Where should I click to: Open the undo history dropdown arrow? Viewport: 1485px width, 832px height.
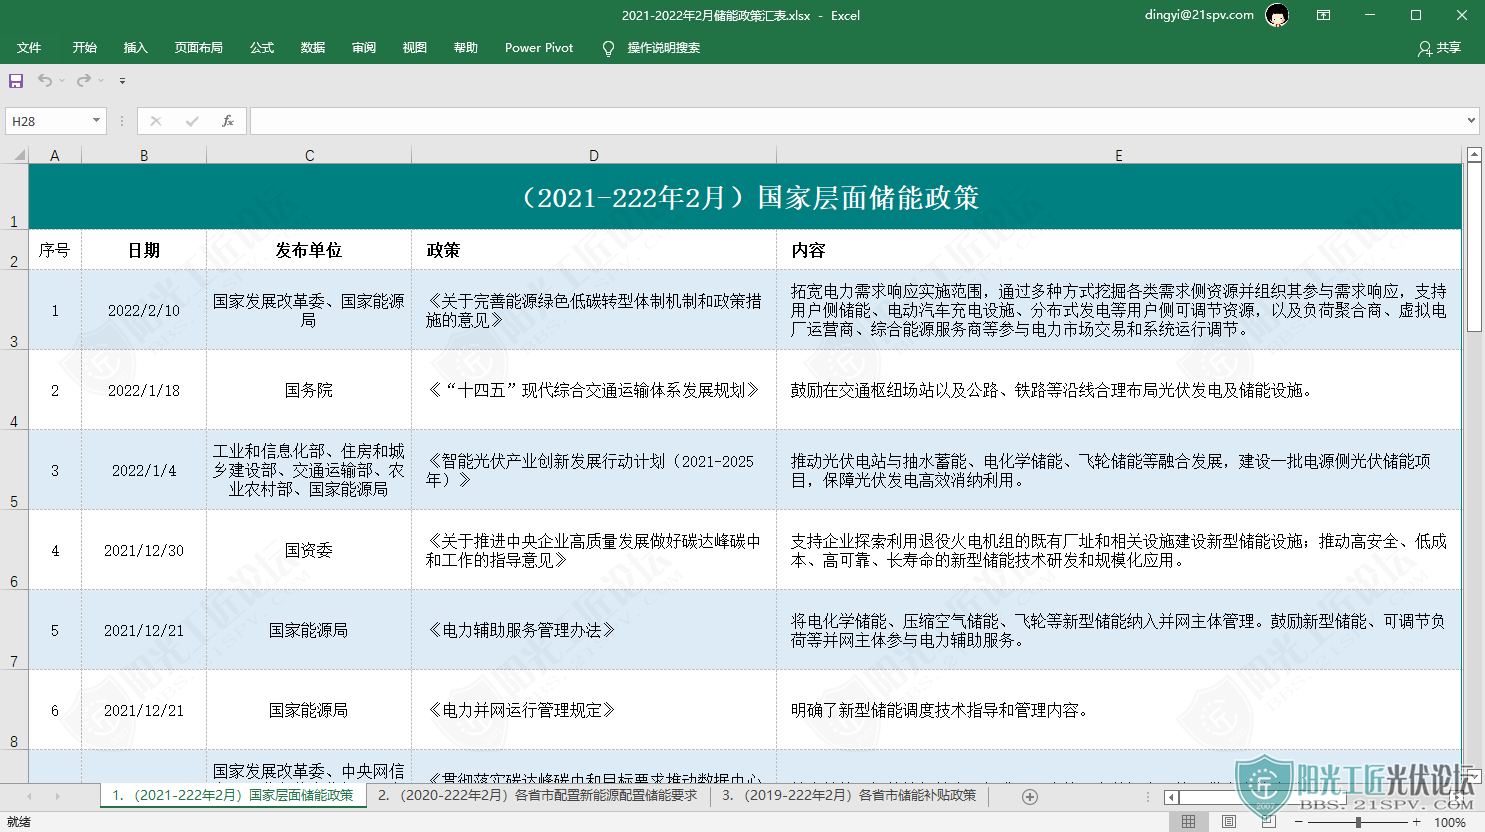pyautogui.click(x=62, y=81)
